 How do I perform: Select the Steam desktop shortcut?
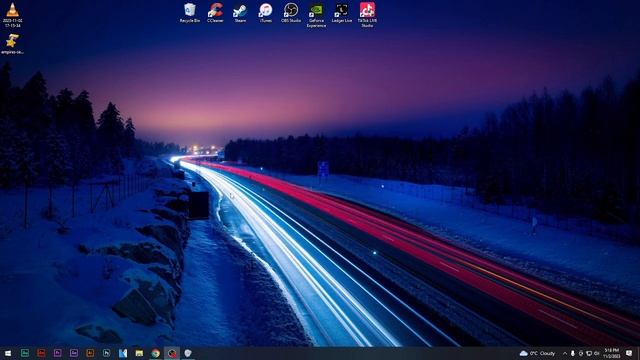[x=240, y=13]
